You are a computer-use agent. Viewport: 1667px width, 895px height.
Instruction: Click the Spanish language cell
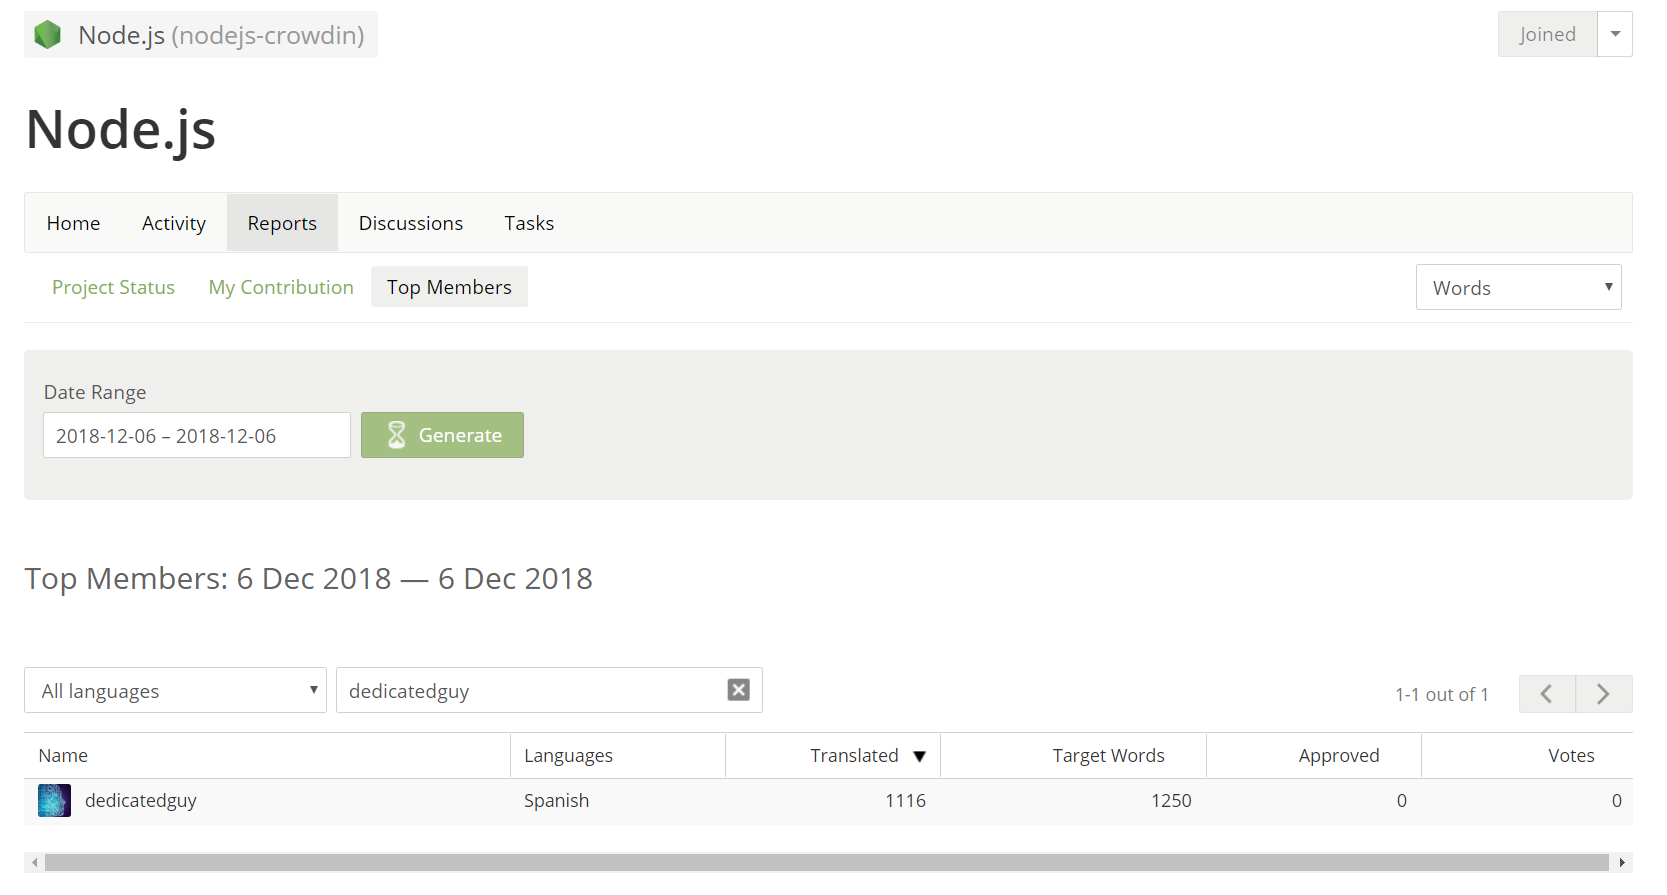[x=556, y=801]
